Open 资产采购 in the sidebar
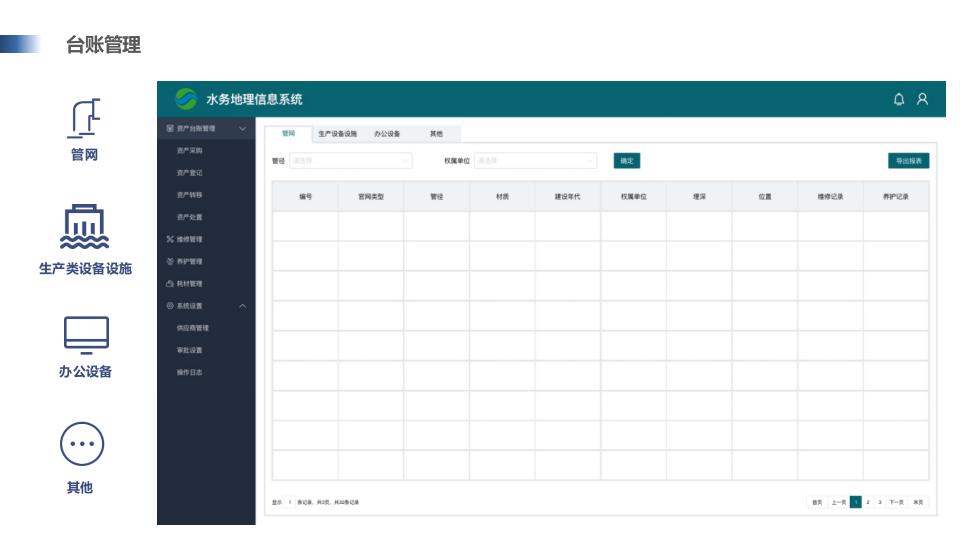Image resolution: width=960 pixels, height=540 pixels. coord(189,151)
